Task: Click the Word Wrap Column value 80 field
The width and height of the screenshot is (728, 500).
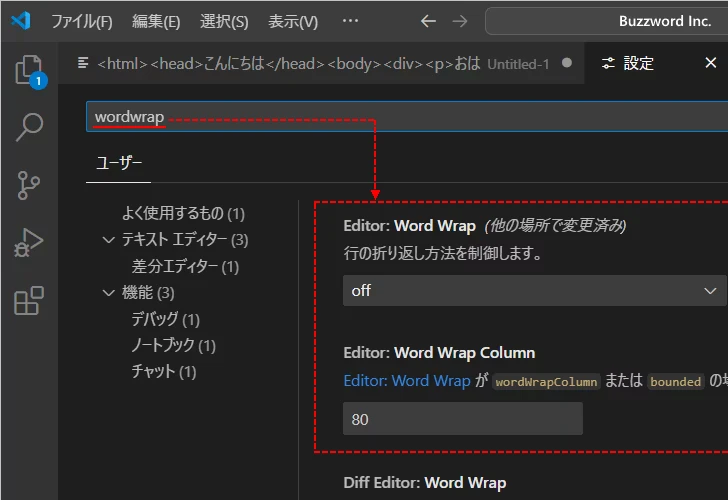Action: coord(462,419)
